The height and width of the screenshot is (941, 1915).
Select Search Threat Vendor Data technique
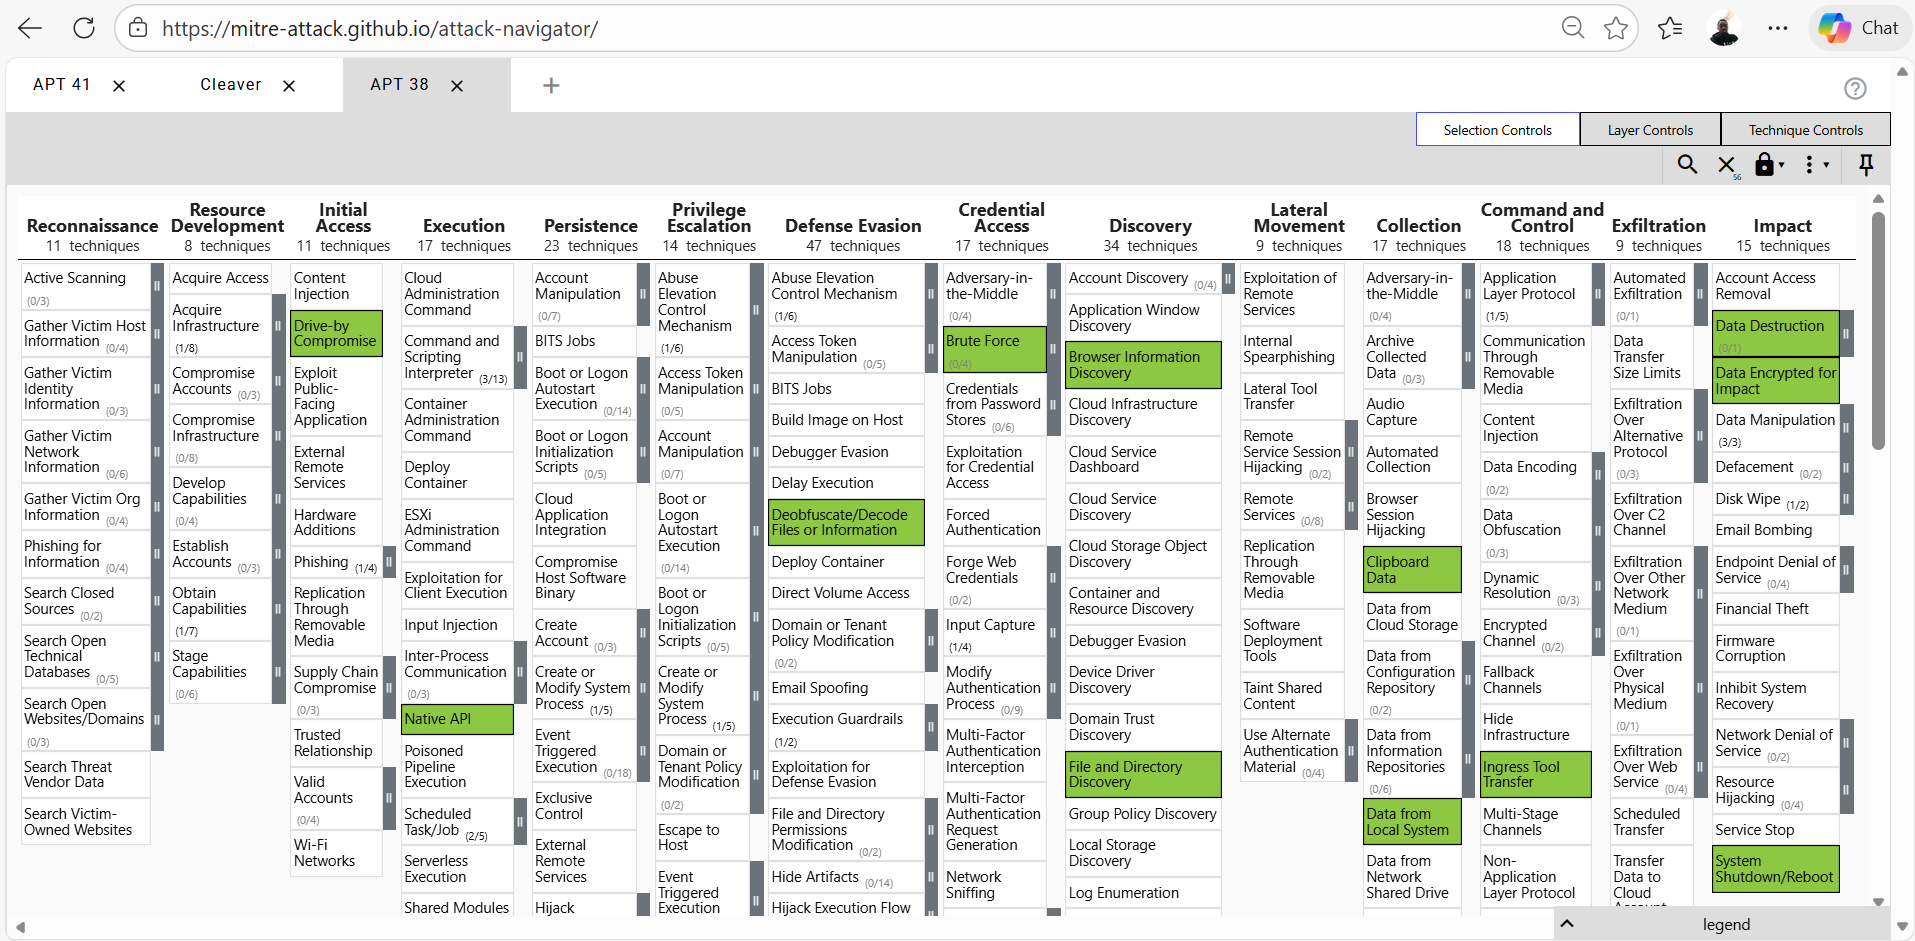(x=86, y=774)
